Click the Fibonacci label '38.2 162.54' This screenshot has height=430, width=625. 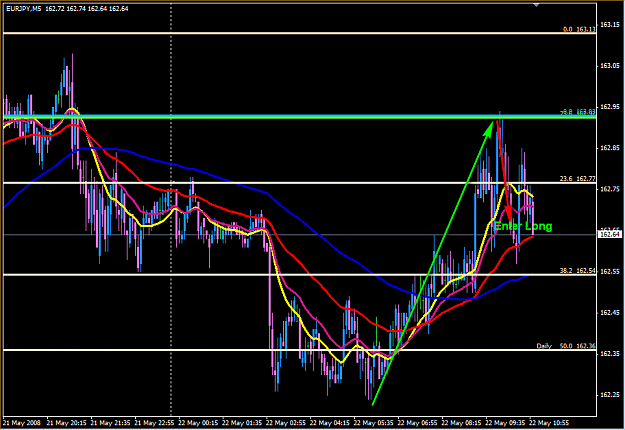point(577,271)
